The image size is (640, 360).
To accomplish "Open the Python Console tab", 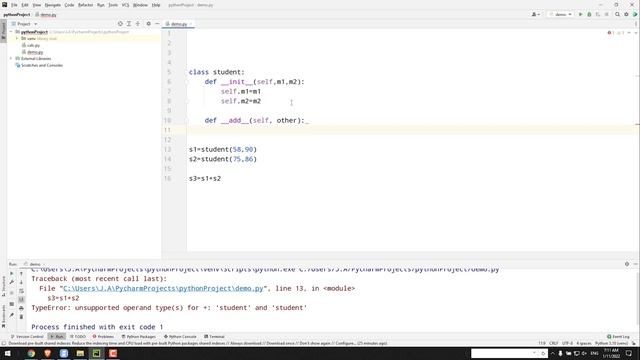I will pos(180,337).
